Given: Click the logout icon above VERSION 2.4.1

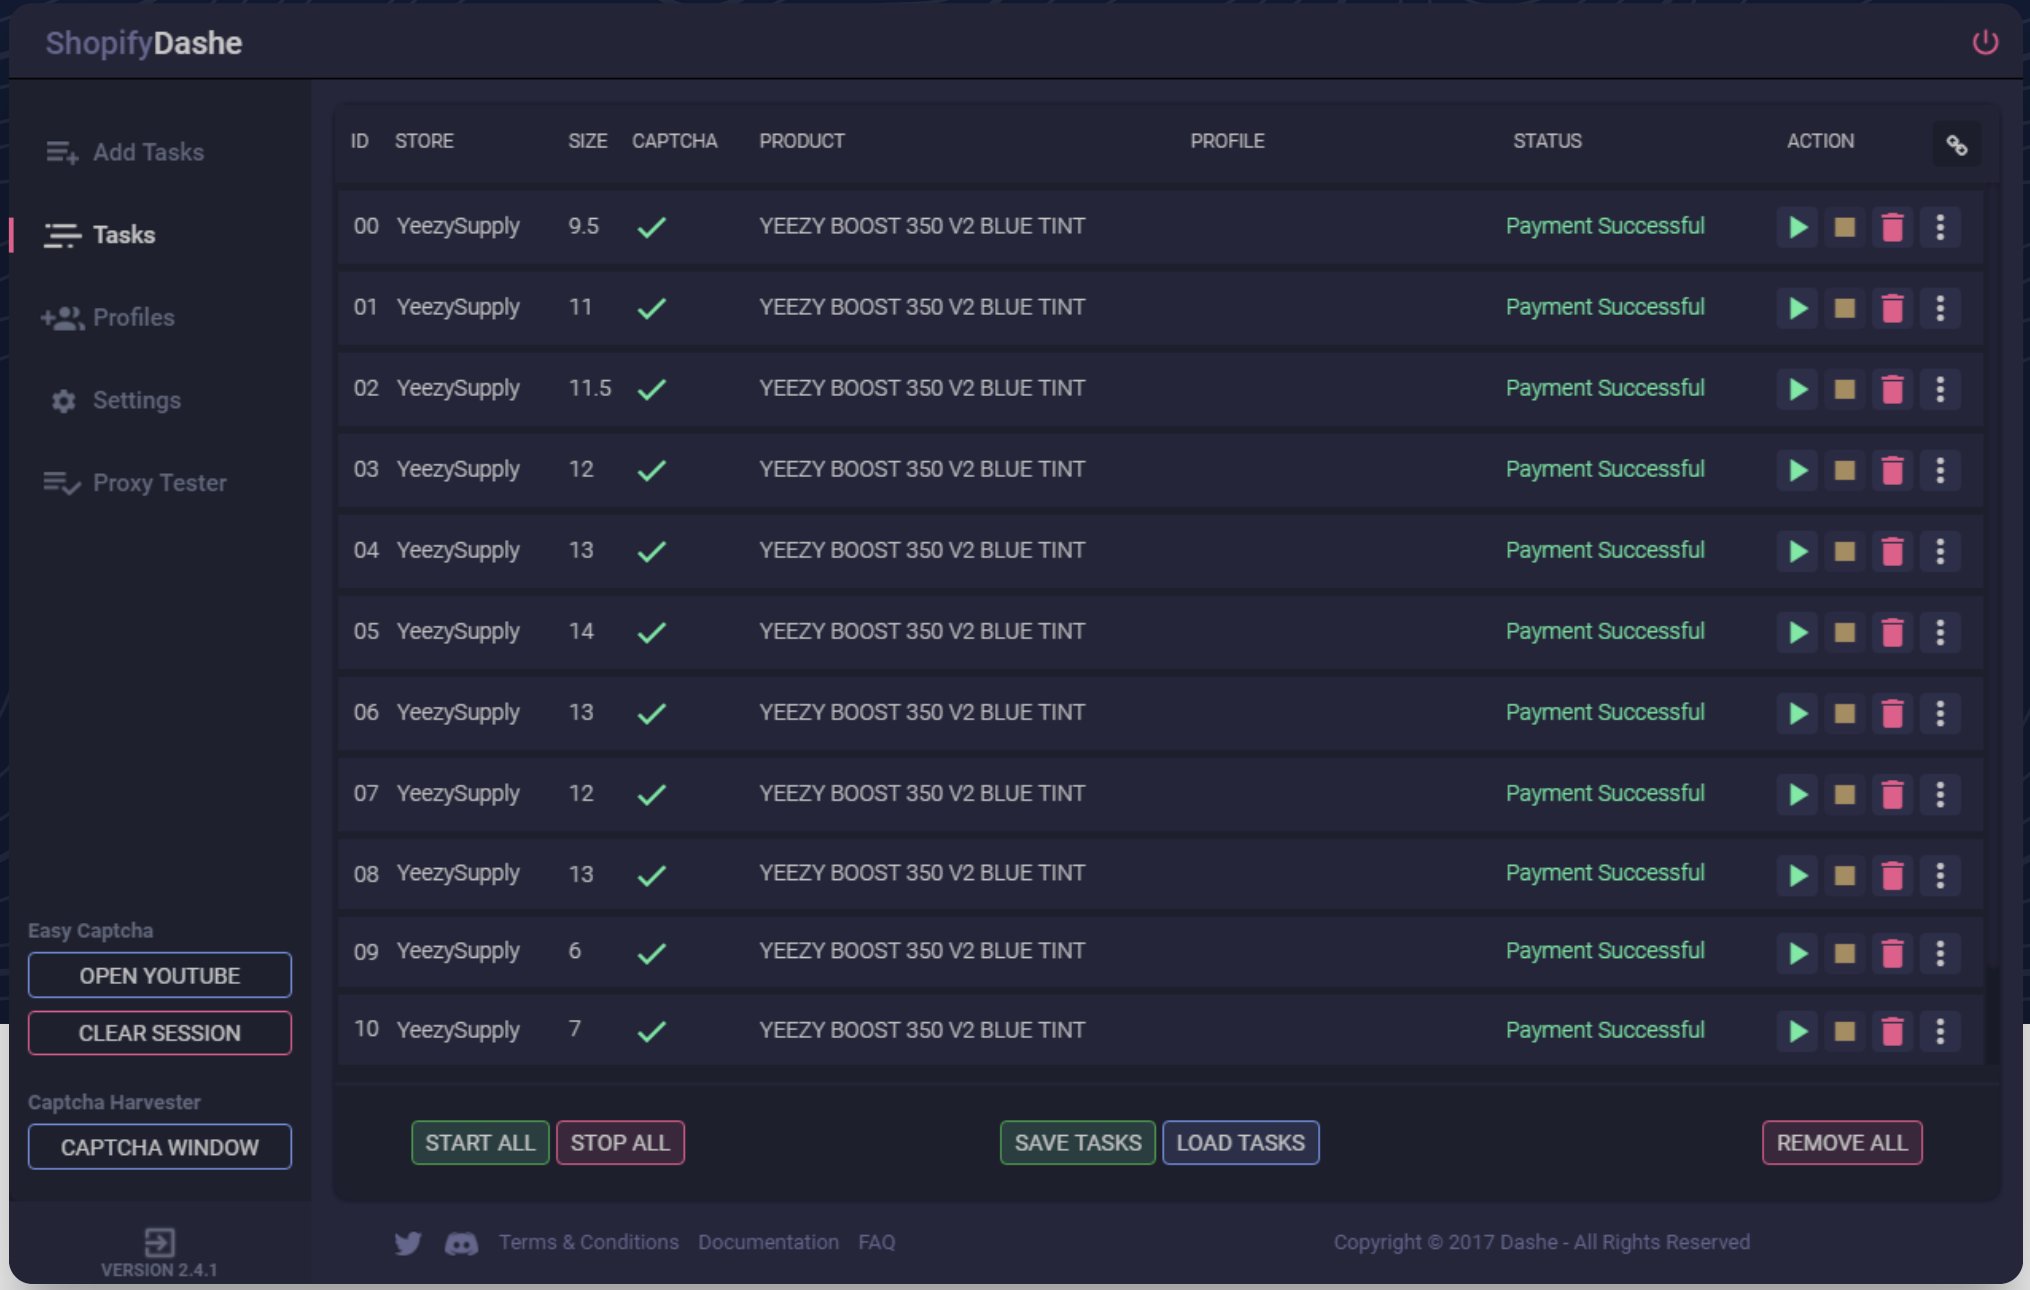Looking at the screenshot, I should pos(160,1242).
